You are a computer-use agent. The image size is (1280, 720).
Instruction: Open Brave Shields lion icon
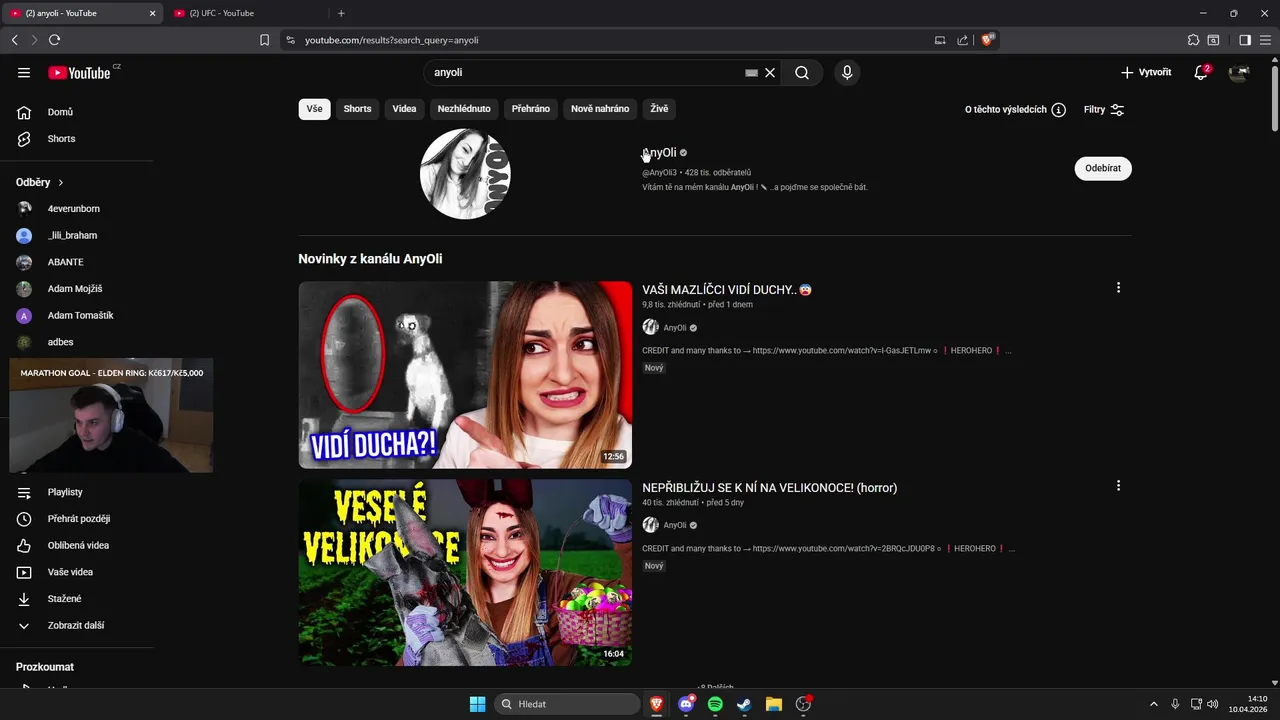point(987,40)
